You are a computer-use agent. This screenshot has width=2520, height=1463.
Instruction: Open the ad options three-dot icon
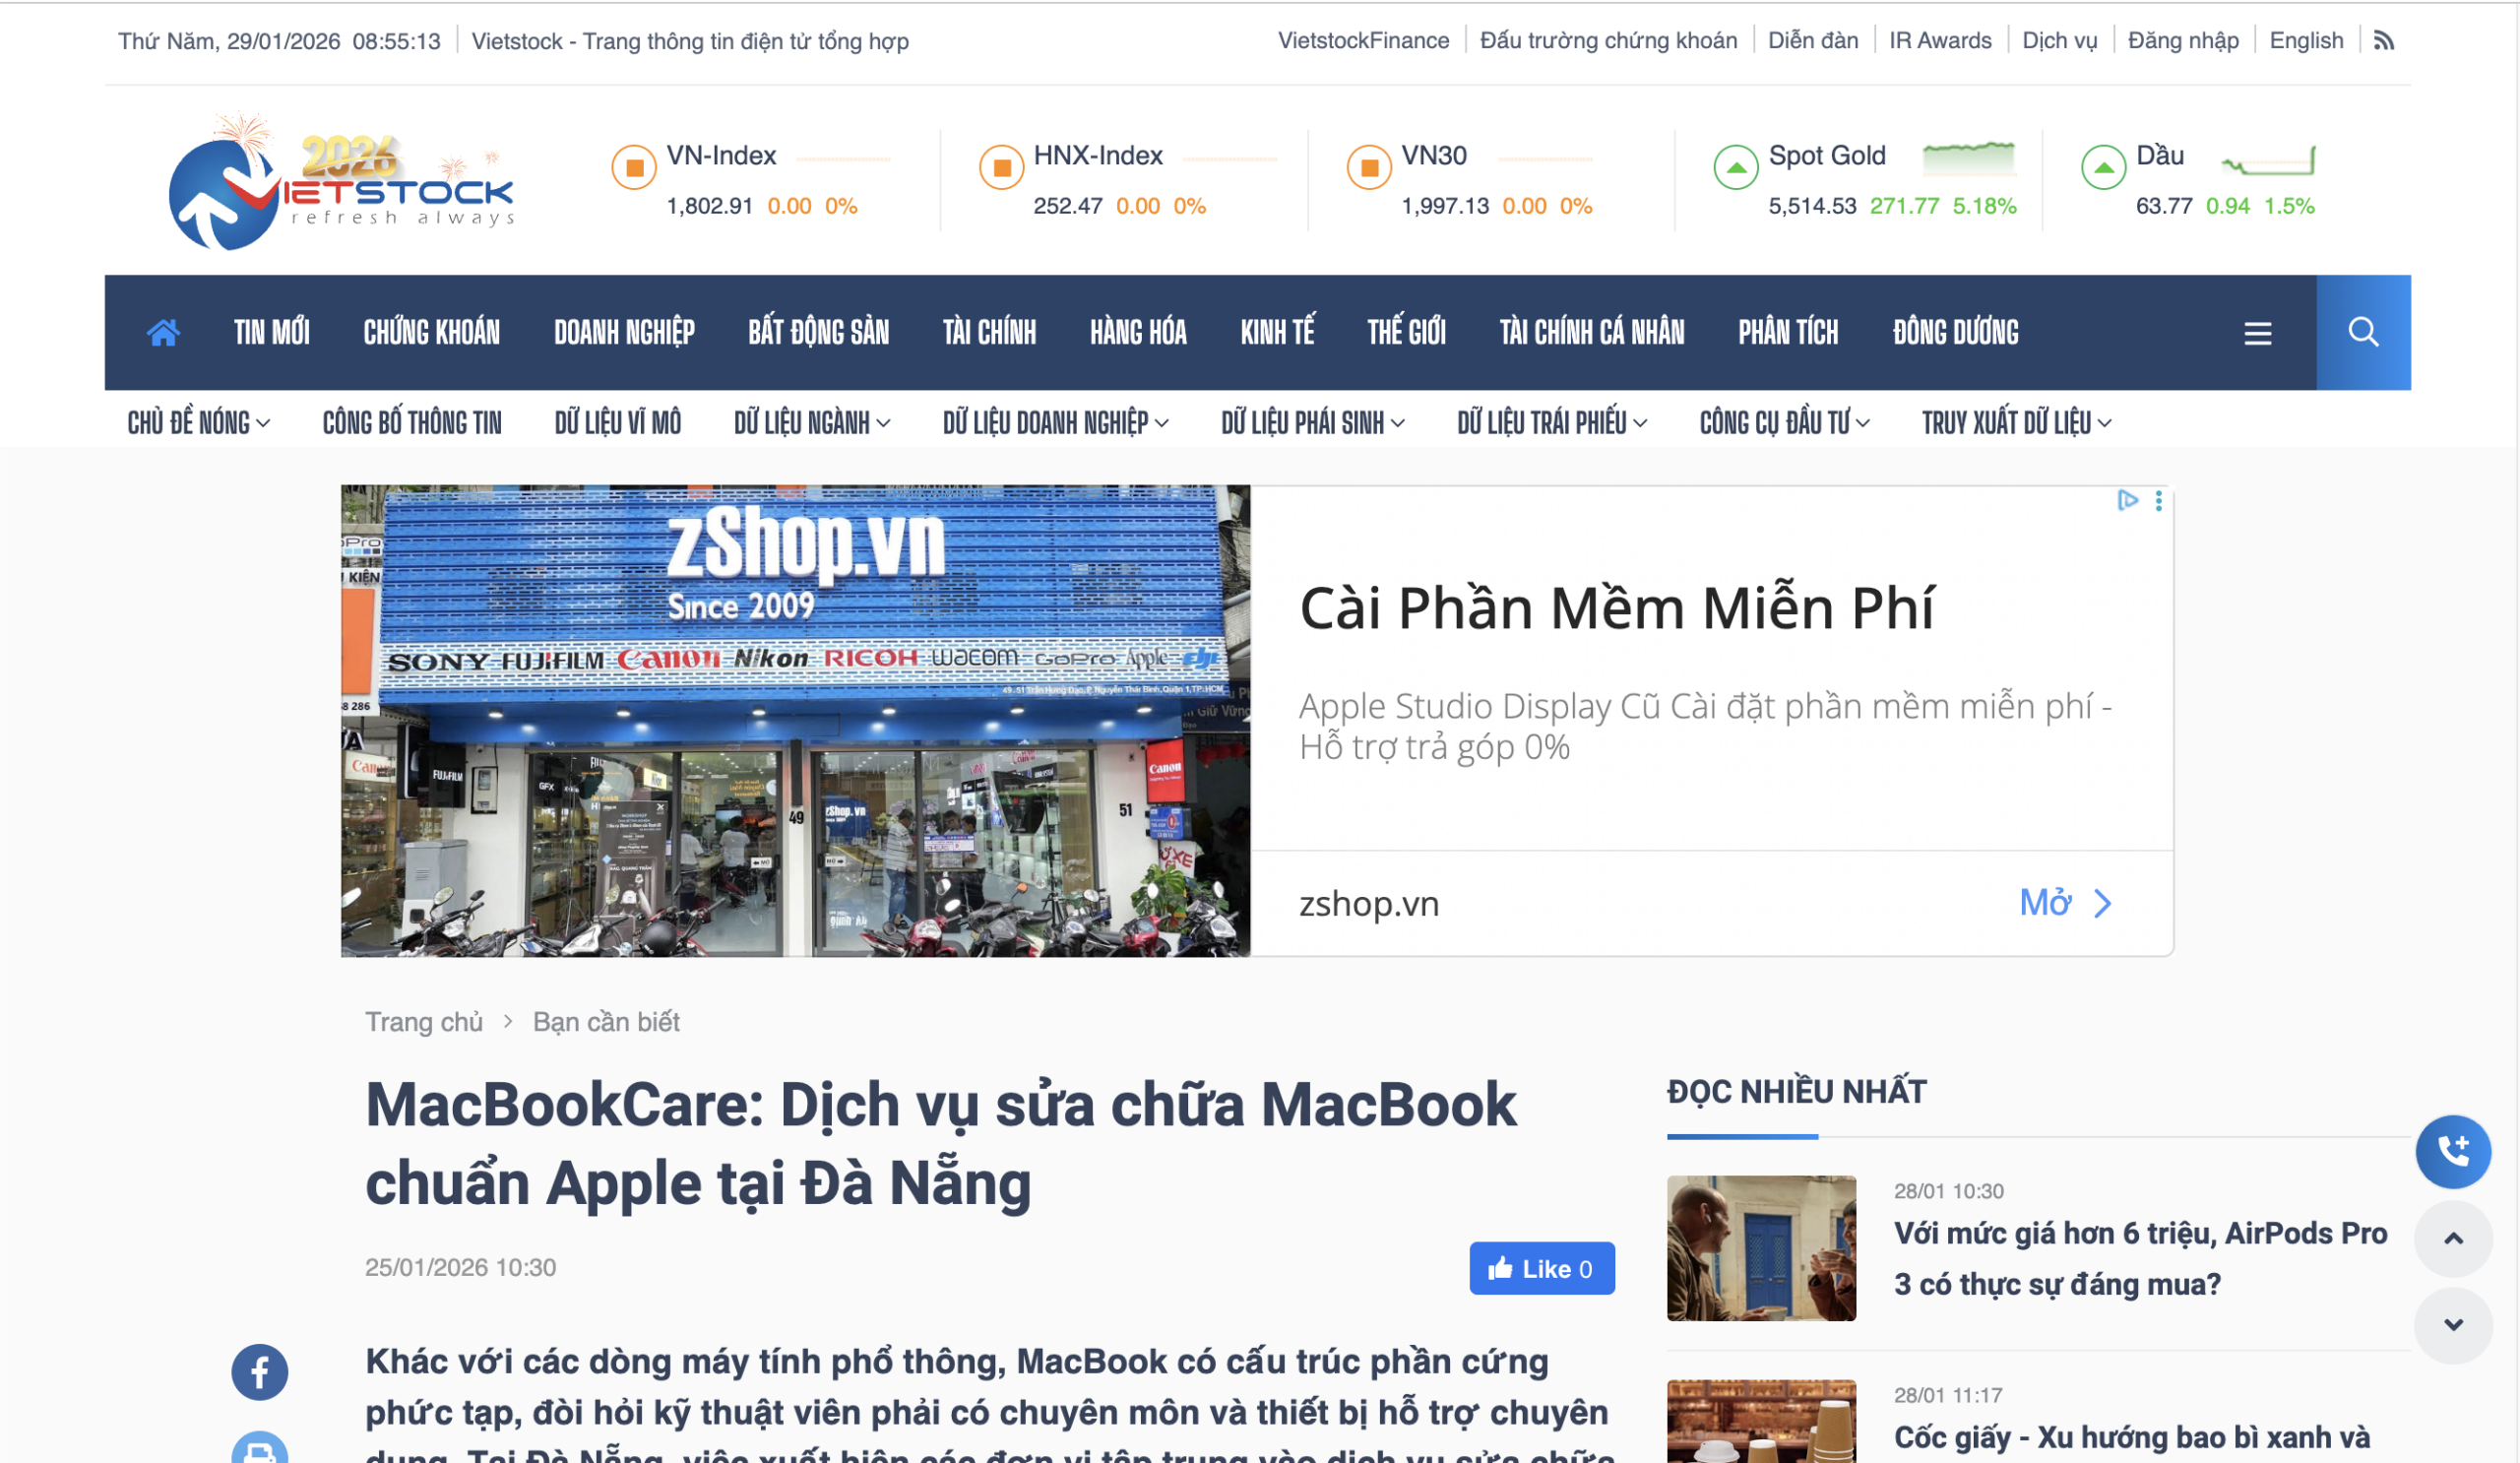(x=2159, y=501)
